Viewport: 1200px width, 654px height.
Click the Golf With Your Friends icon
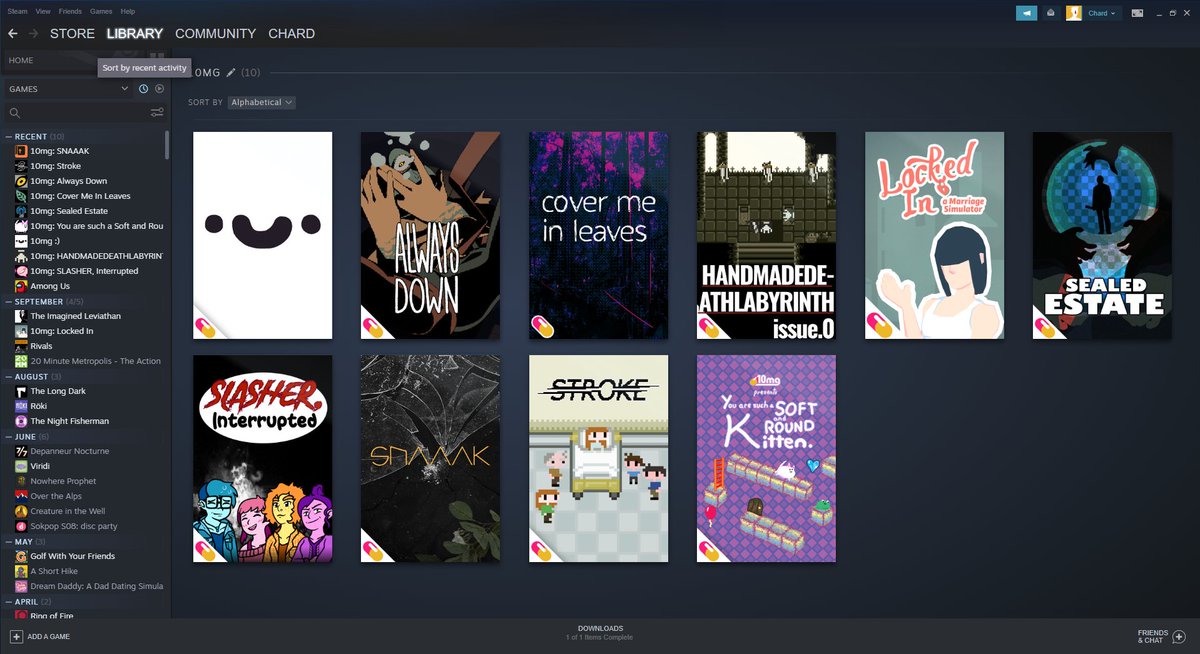coord(21,556)
